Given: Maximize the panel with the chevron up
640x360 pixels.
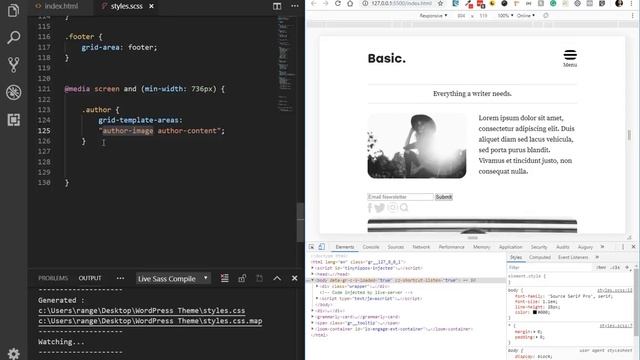Looking at the screenshot, I should tap(277, 278).
